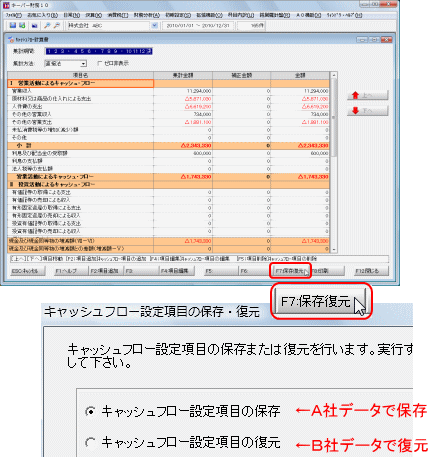Viewport: 430px width, 457px height.
Task: Click the F2:項目追加 button
Action: pos(105,271)
